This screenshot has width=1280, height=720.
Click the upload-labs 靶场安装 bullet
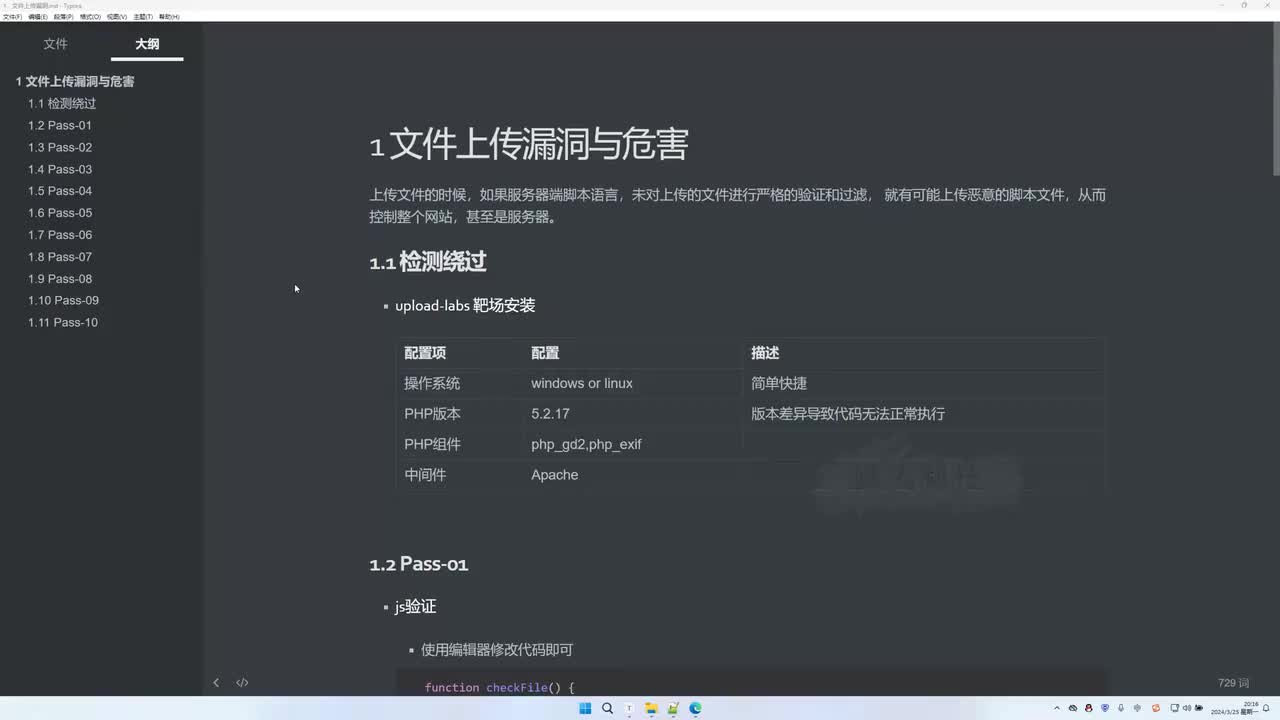coord(465,306)
